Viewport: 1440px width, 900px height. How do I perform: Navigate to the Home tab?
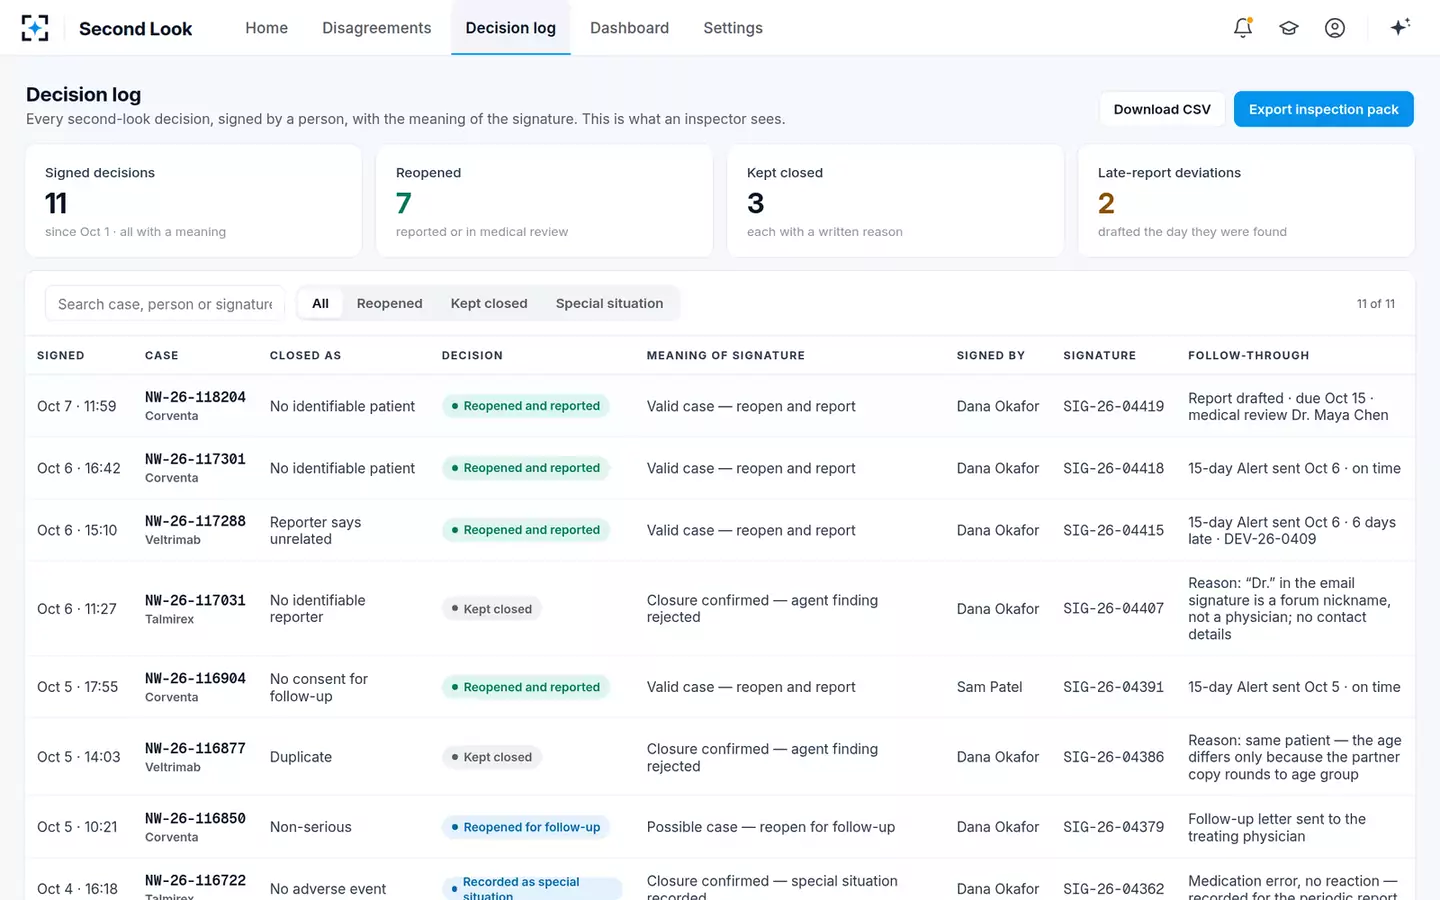[x=266, y=28]
